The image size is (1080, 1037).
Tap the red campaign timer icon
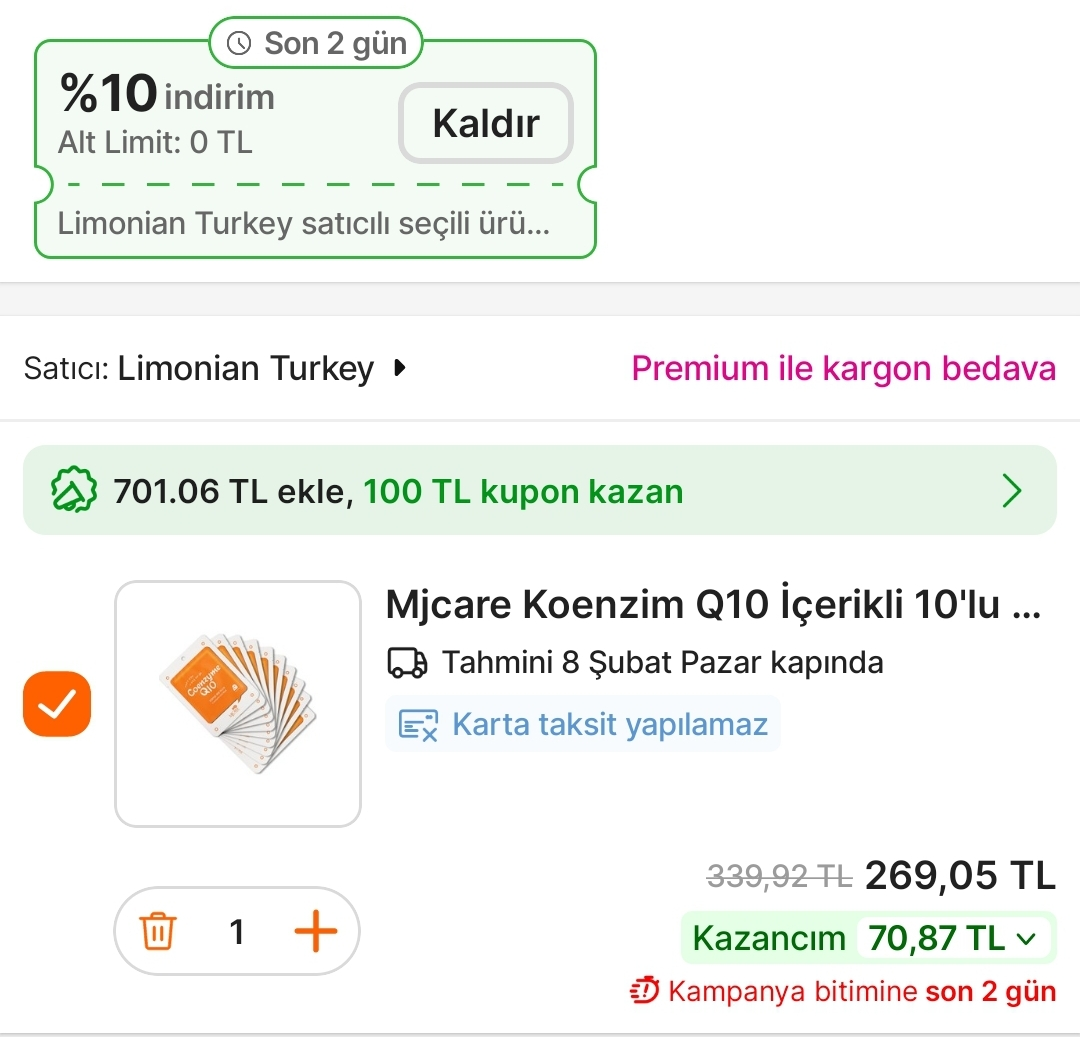point(645,991)
